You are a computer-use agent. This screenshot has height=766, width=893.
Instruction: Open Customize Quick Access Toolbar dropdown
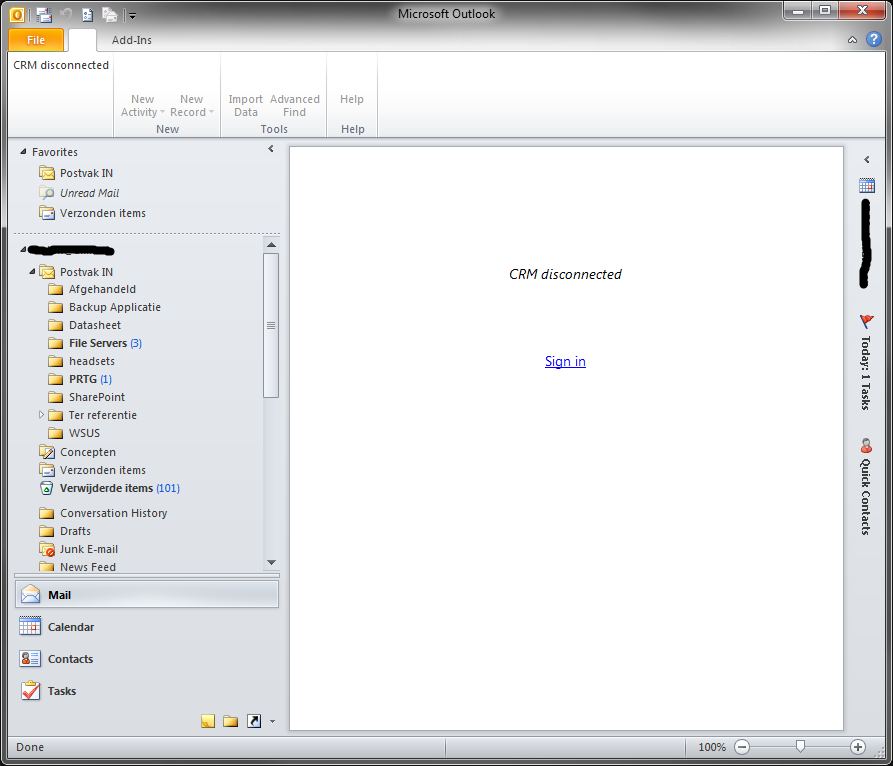point(132,15)
